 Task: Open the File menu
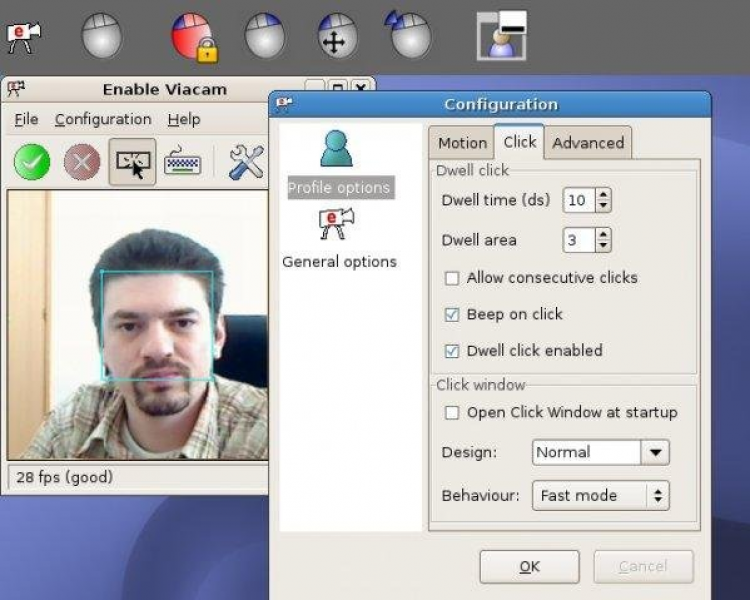click(26, 119)
